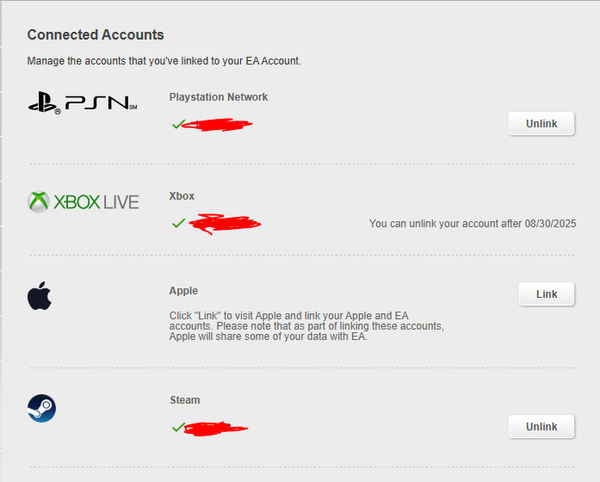This screenshot has width=600, height=482.
Task: Click the green checkmark under Xbox
Action: pyautogui.click(x=178, y=223)
